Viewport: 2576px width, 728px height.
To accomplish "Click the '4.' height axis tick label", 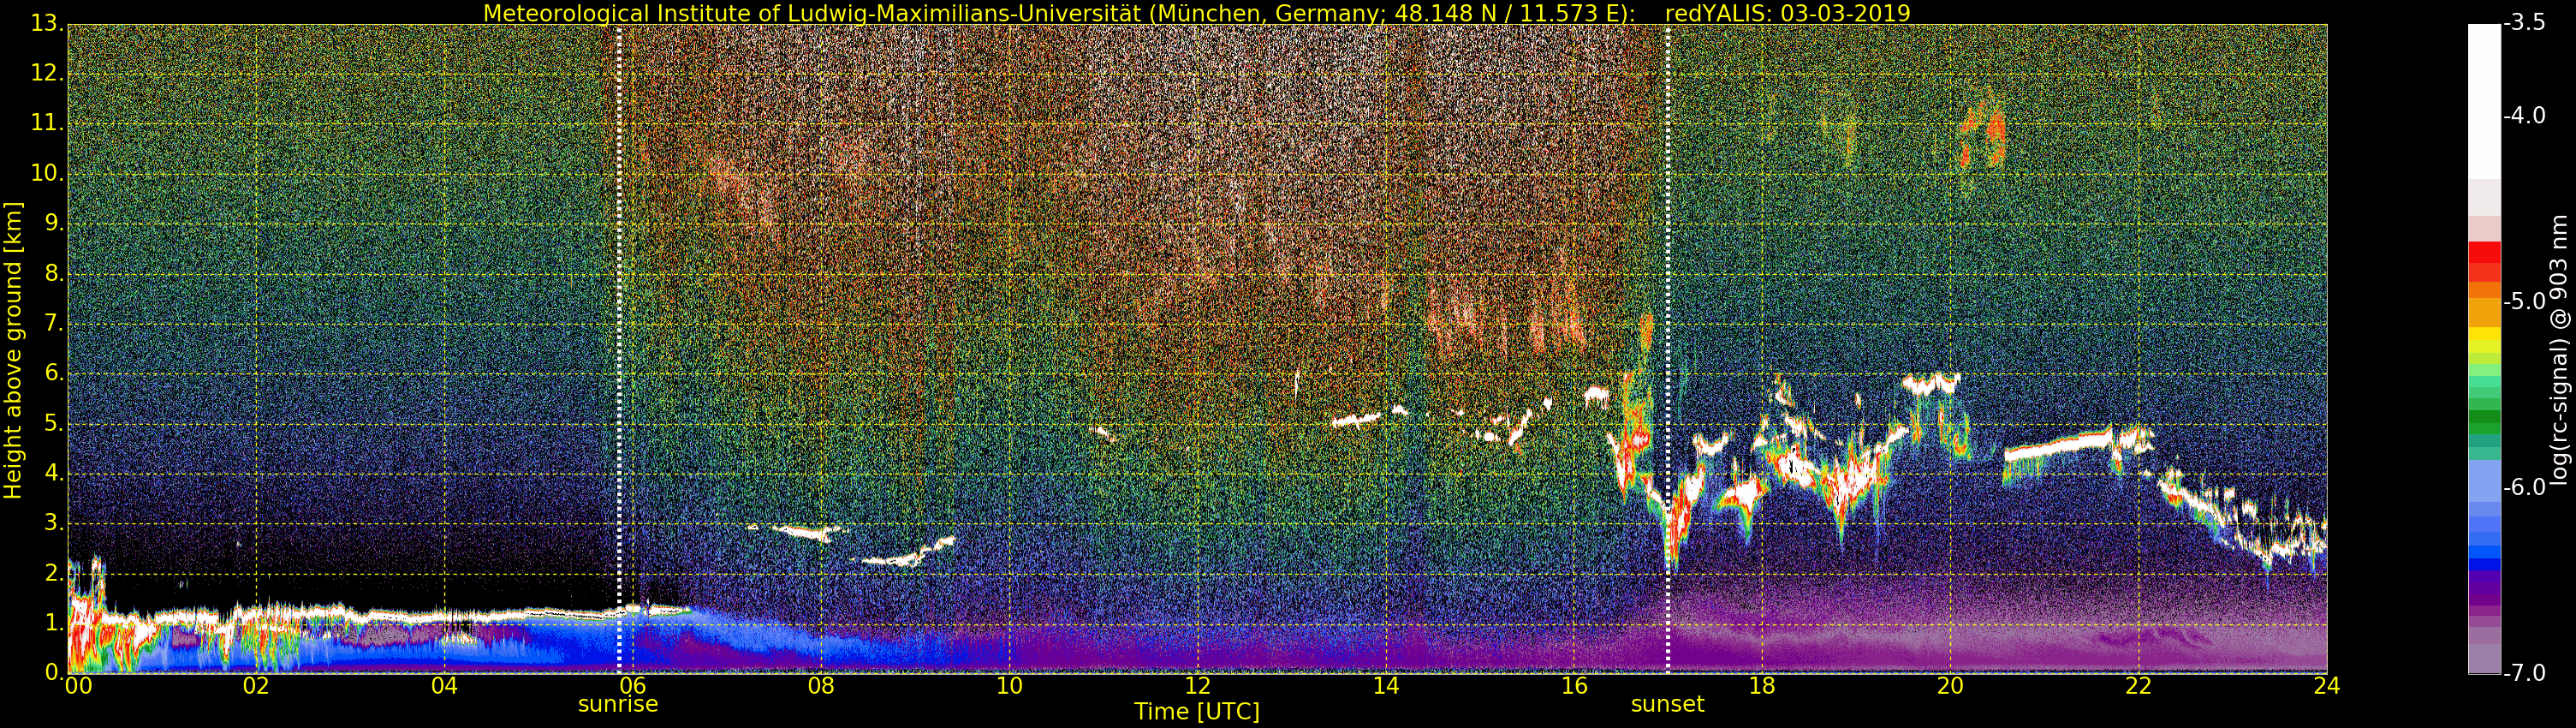I will (54, 474).
